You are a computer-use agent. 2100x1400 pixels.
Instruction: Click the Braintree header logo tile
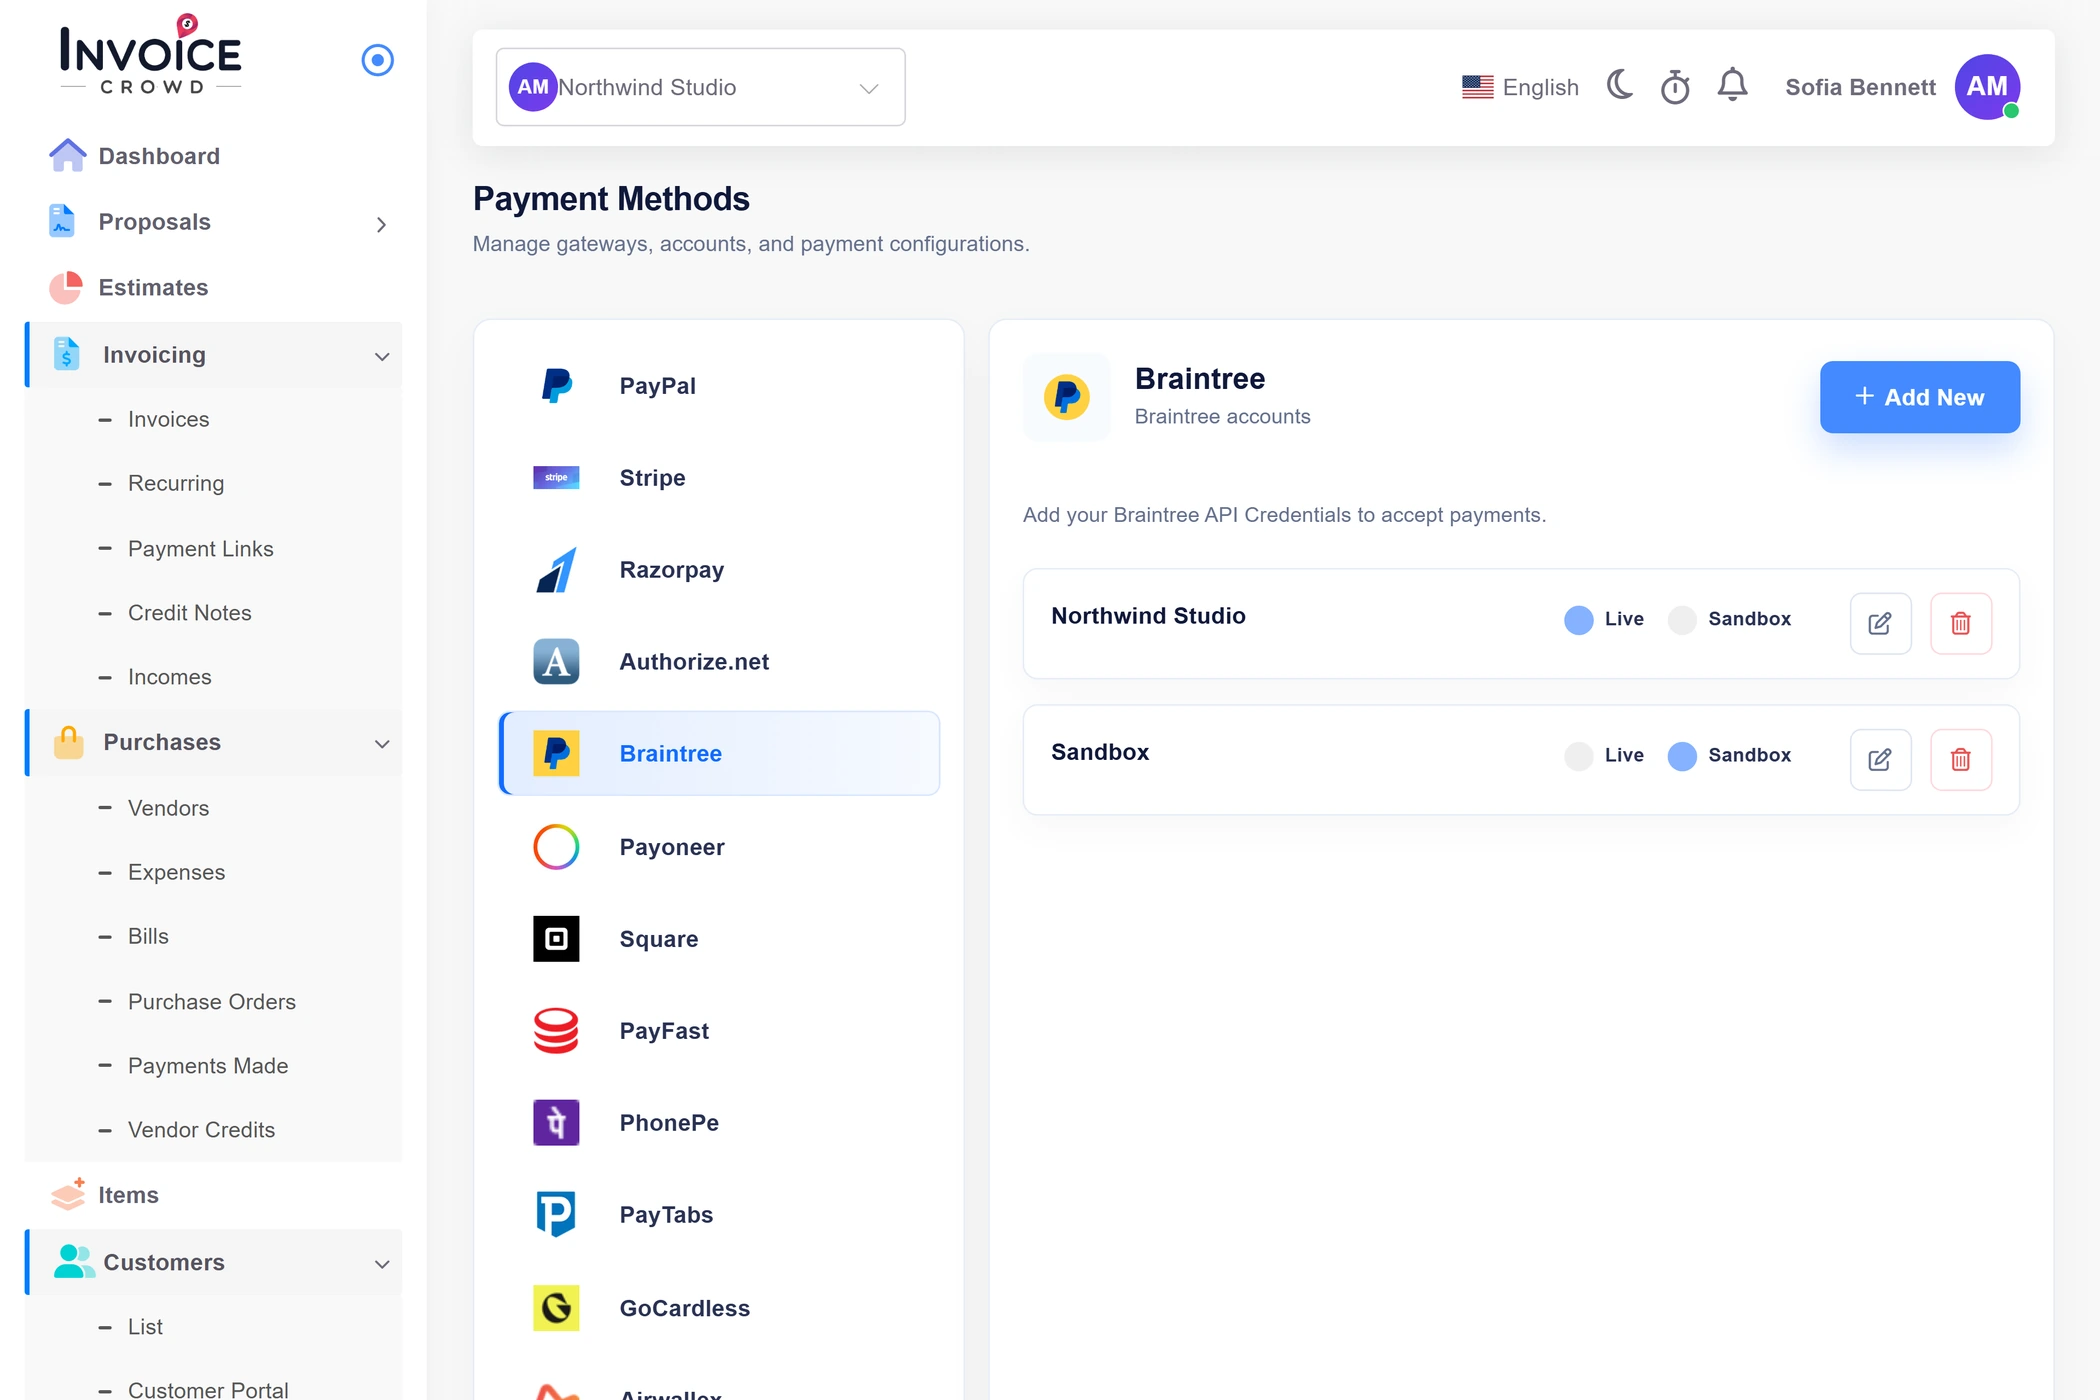click(x=1066, y=397)
